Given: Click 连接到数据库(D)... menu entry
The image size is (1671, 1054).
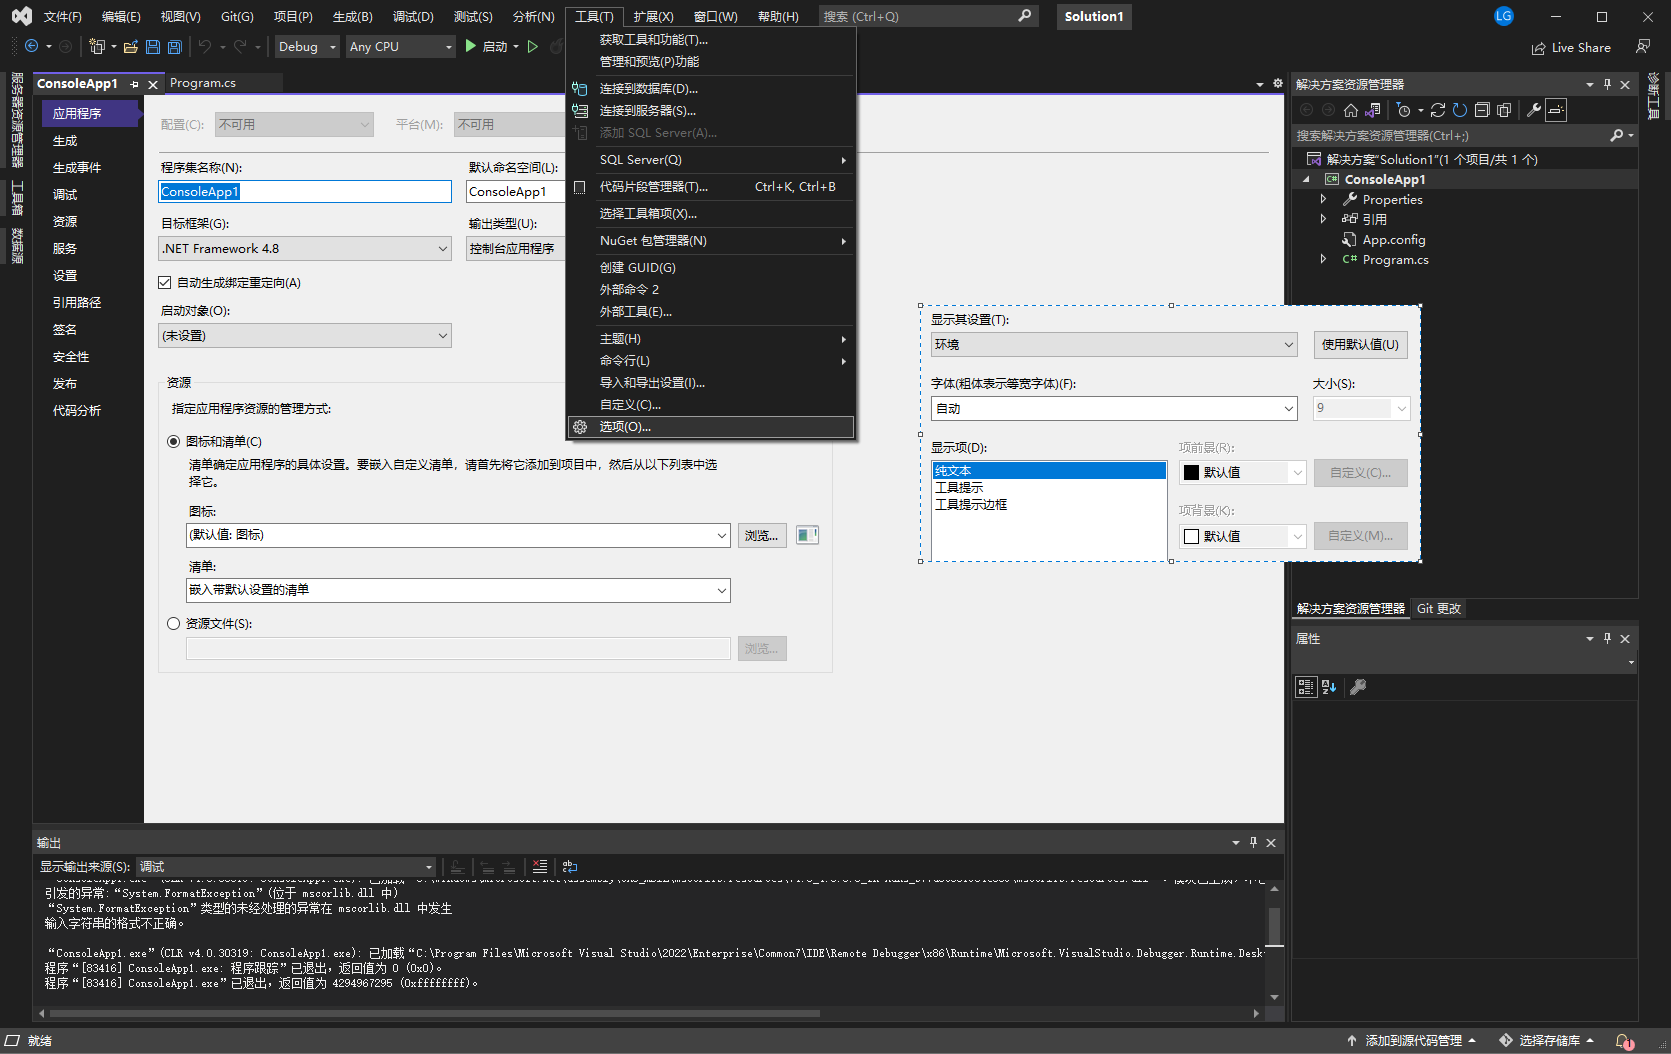Looking at the screenshot, I should pos(710,89).
